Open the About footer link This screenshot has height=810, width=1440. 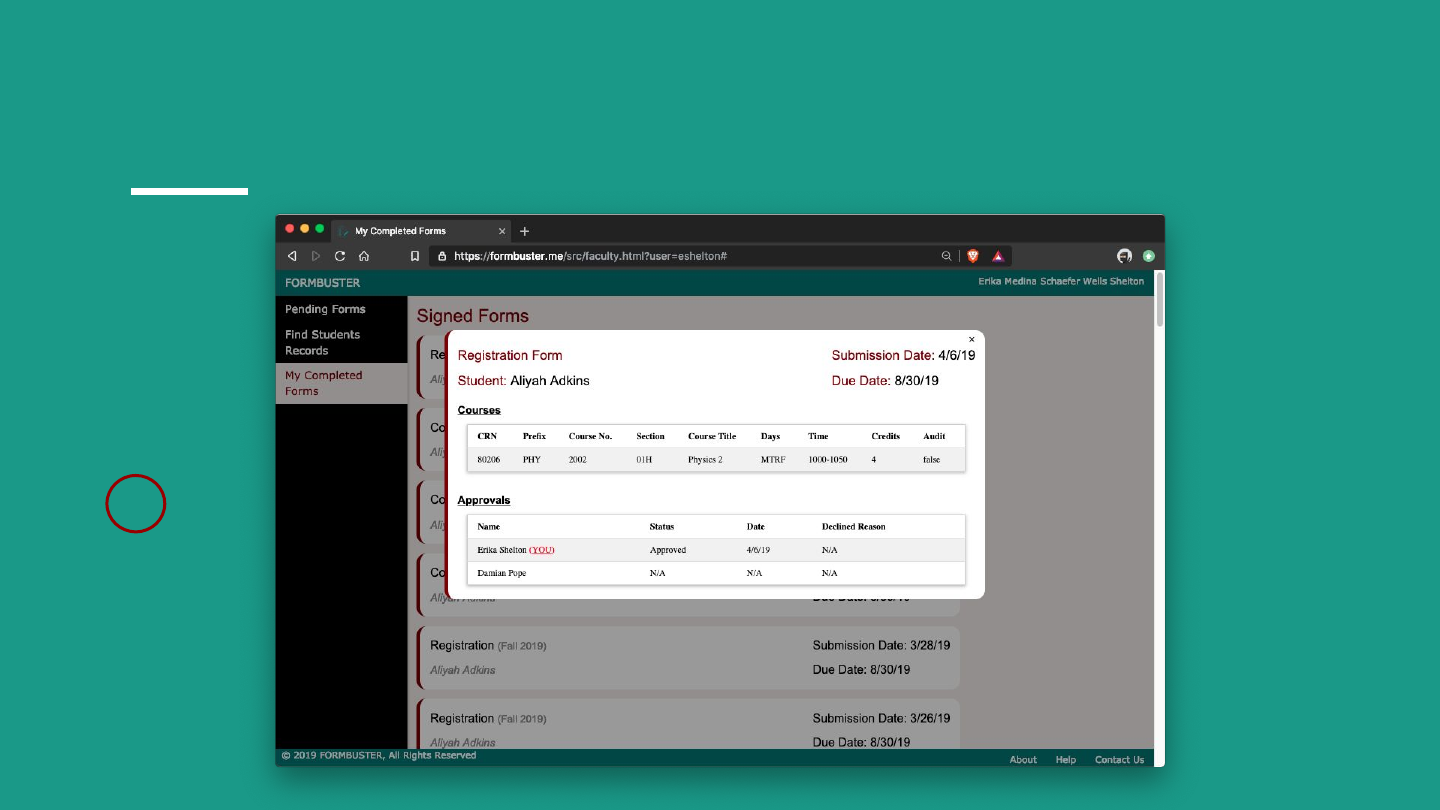coord(1023,759)
